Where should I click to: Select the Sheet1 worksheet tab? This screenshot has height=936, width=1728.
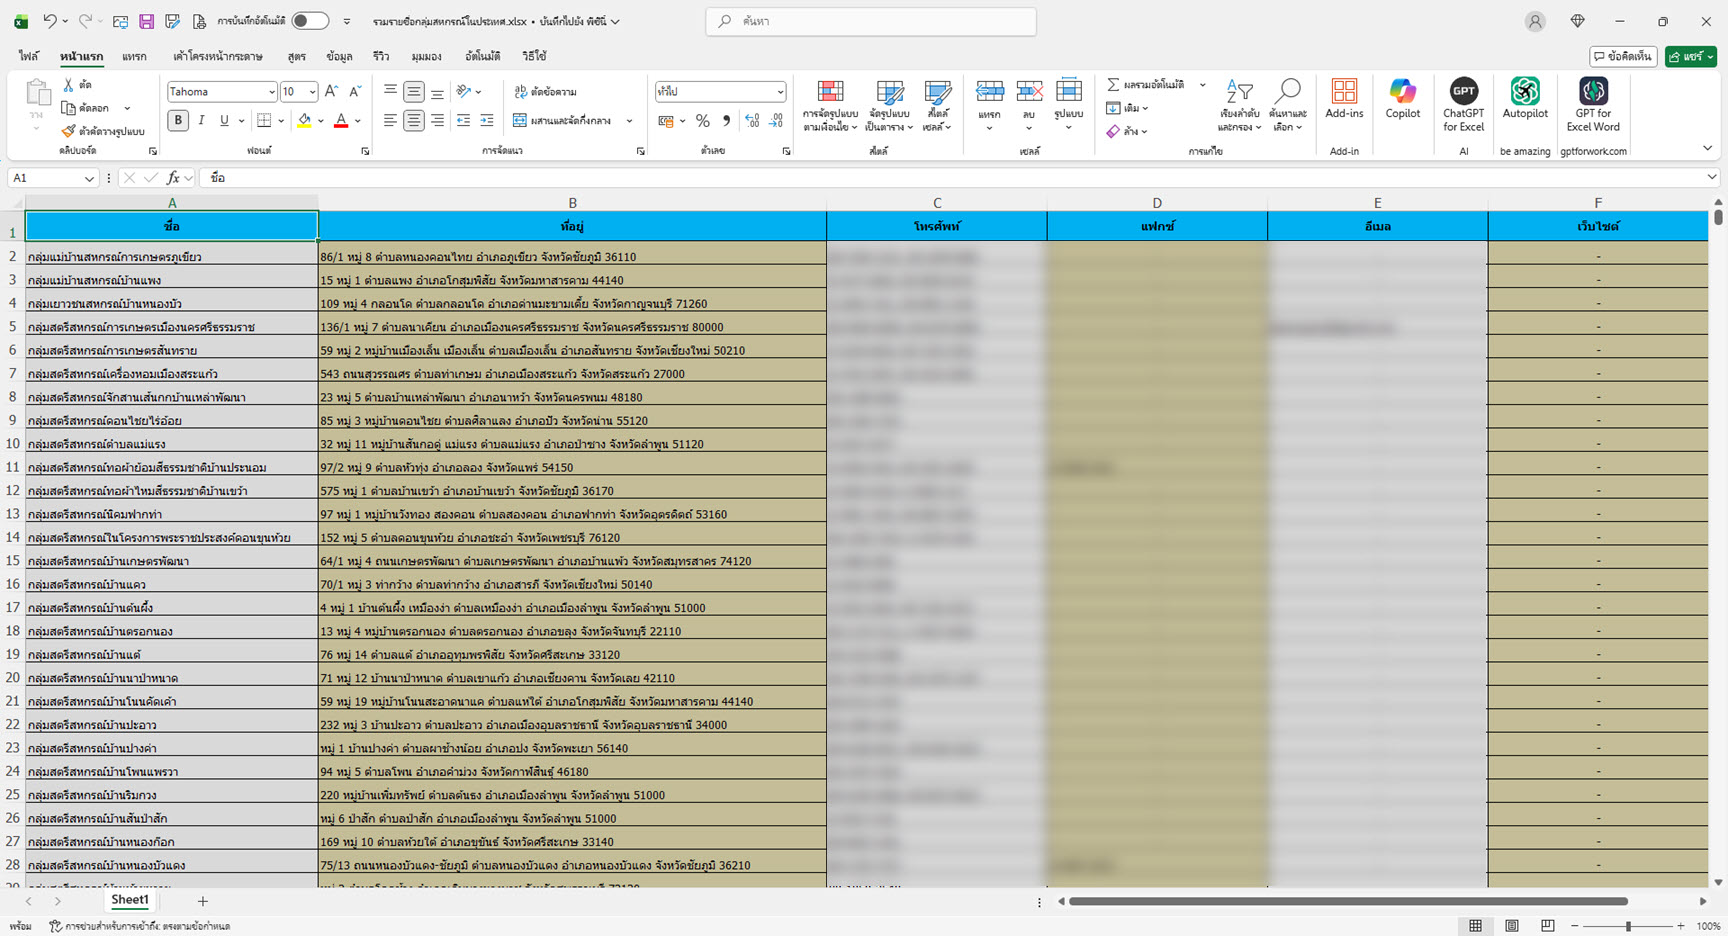(x=129, y=900)
